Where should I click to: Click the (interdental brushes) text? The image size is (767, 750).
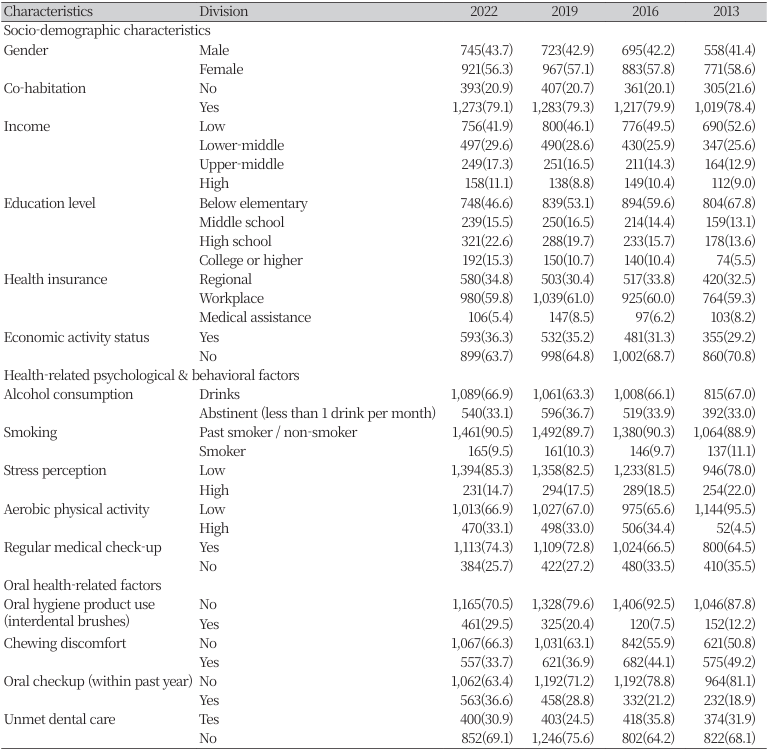[x=67, y=621]
